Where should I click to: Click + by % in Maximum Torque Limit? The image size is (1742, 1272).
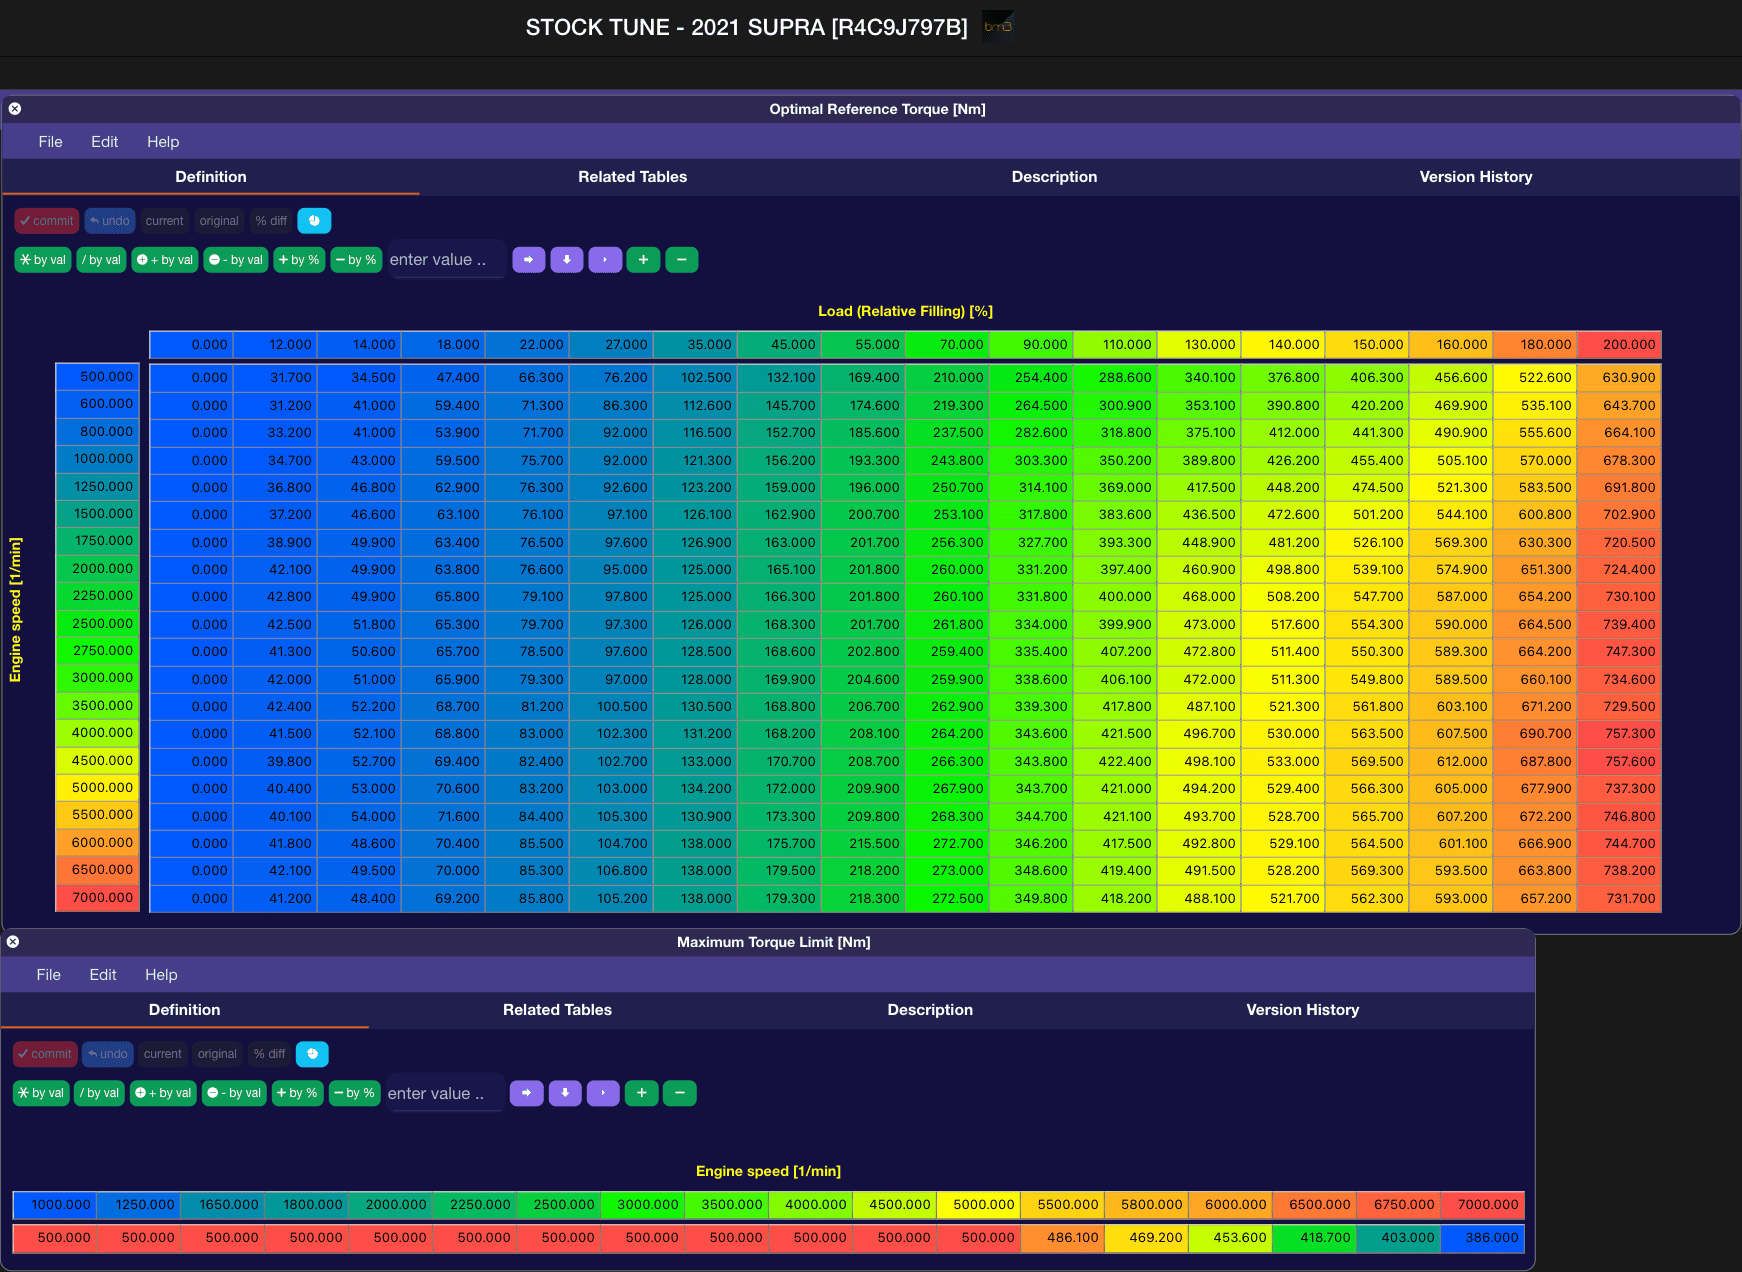click(297, 1093)
